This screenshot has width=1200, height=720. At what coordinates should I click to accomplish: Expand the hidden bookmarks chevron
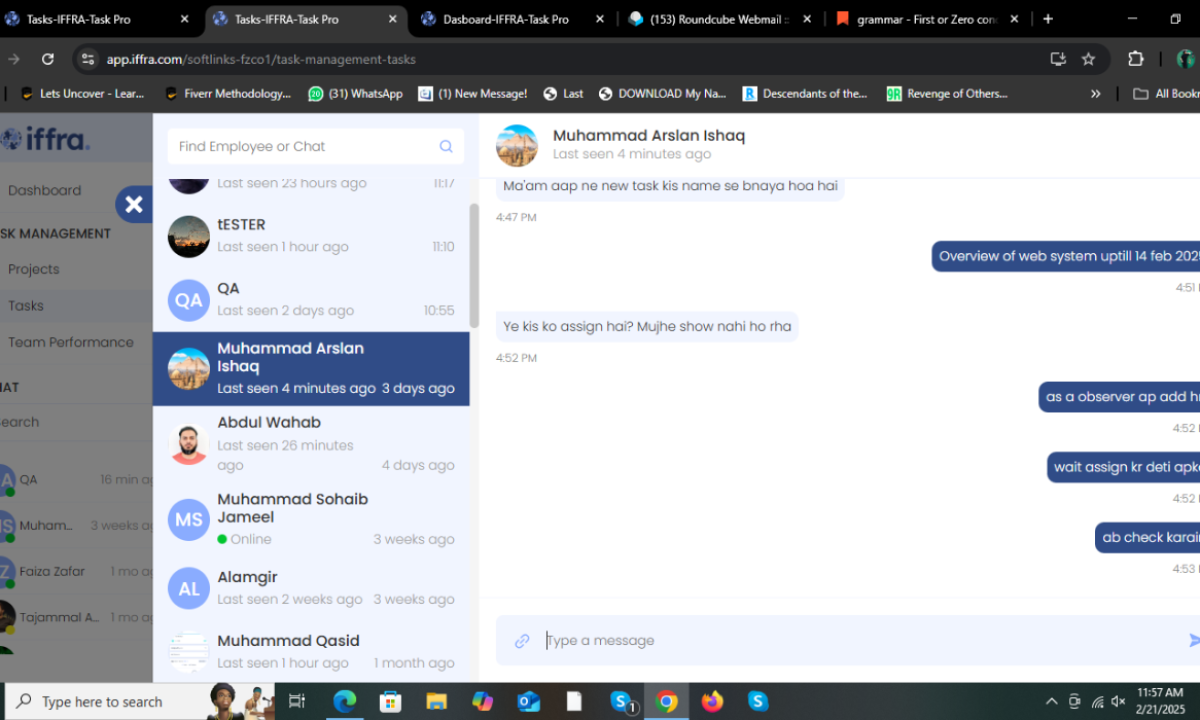(x=1095, y=94)
